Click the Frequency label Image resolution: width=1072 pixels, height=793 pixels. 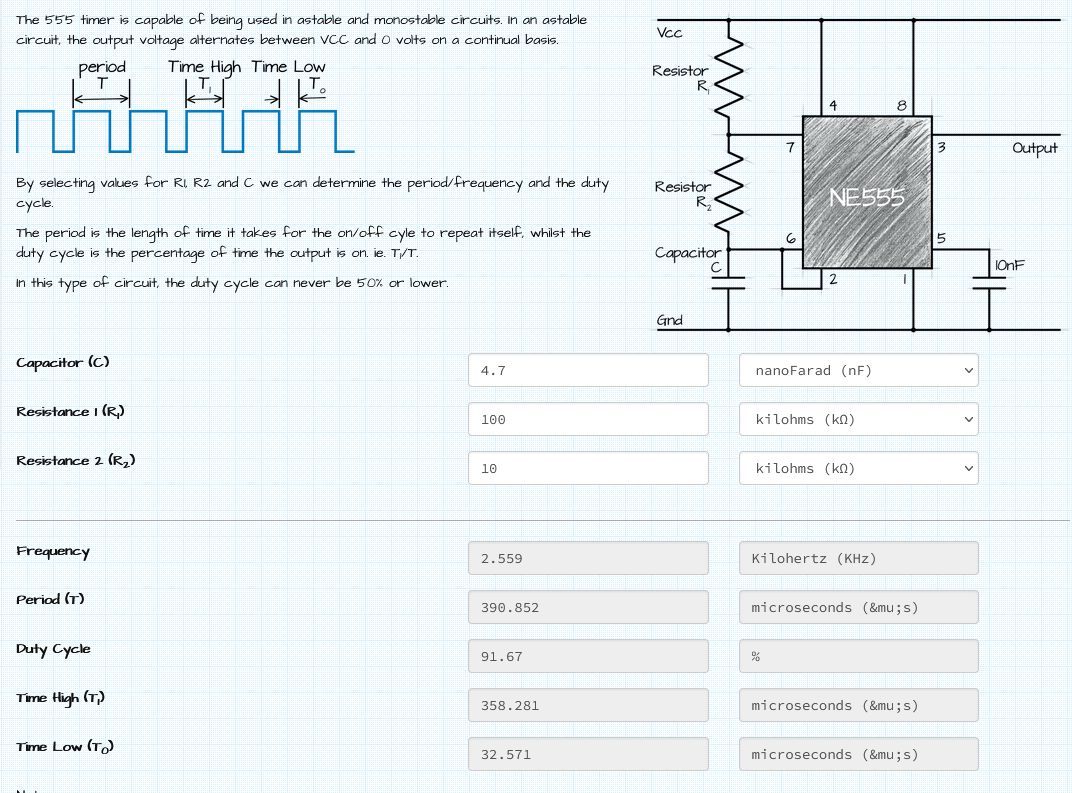tap(53, 551)
